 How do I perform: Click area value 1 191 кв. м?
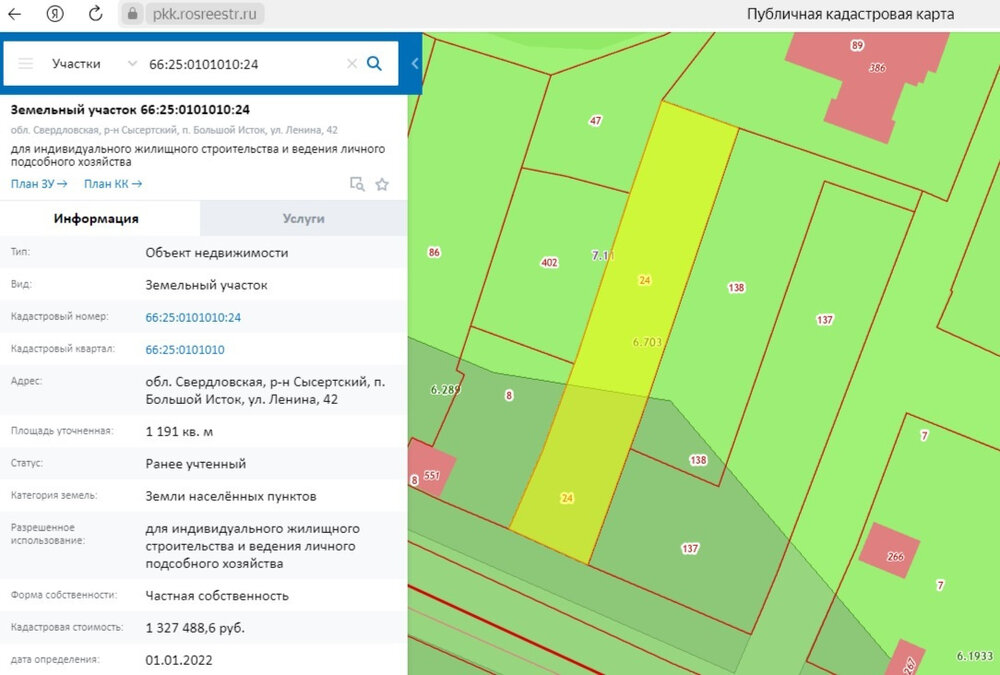point(179,431)
